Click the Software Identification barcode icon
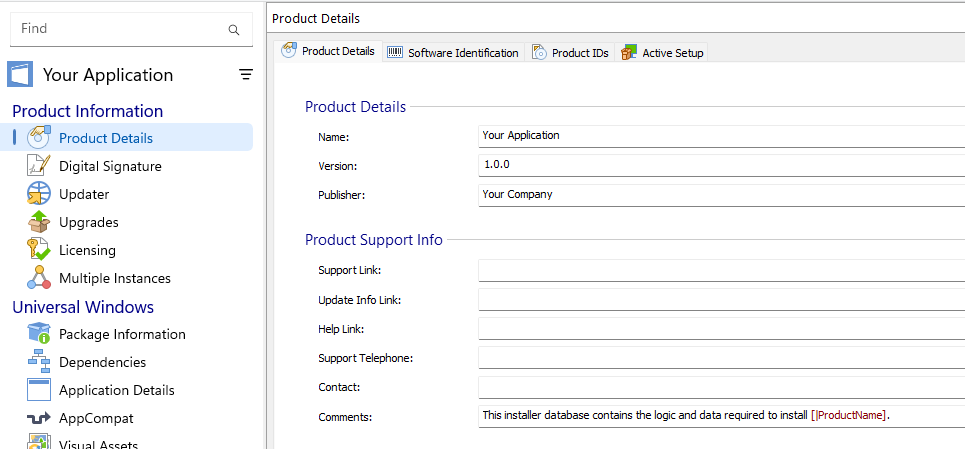 (x=394, y=52)
